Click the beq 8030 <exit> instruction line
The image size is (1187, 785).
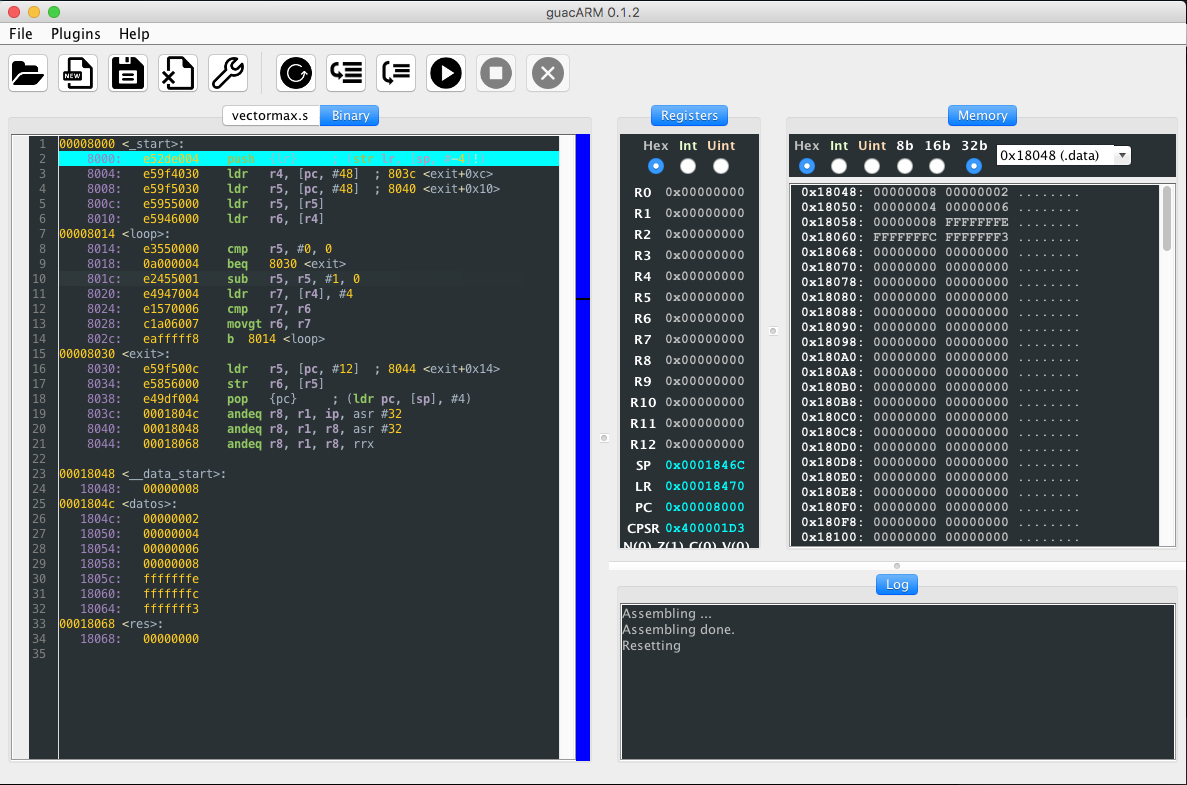[309, 263]
